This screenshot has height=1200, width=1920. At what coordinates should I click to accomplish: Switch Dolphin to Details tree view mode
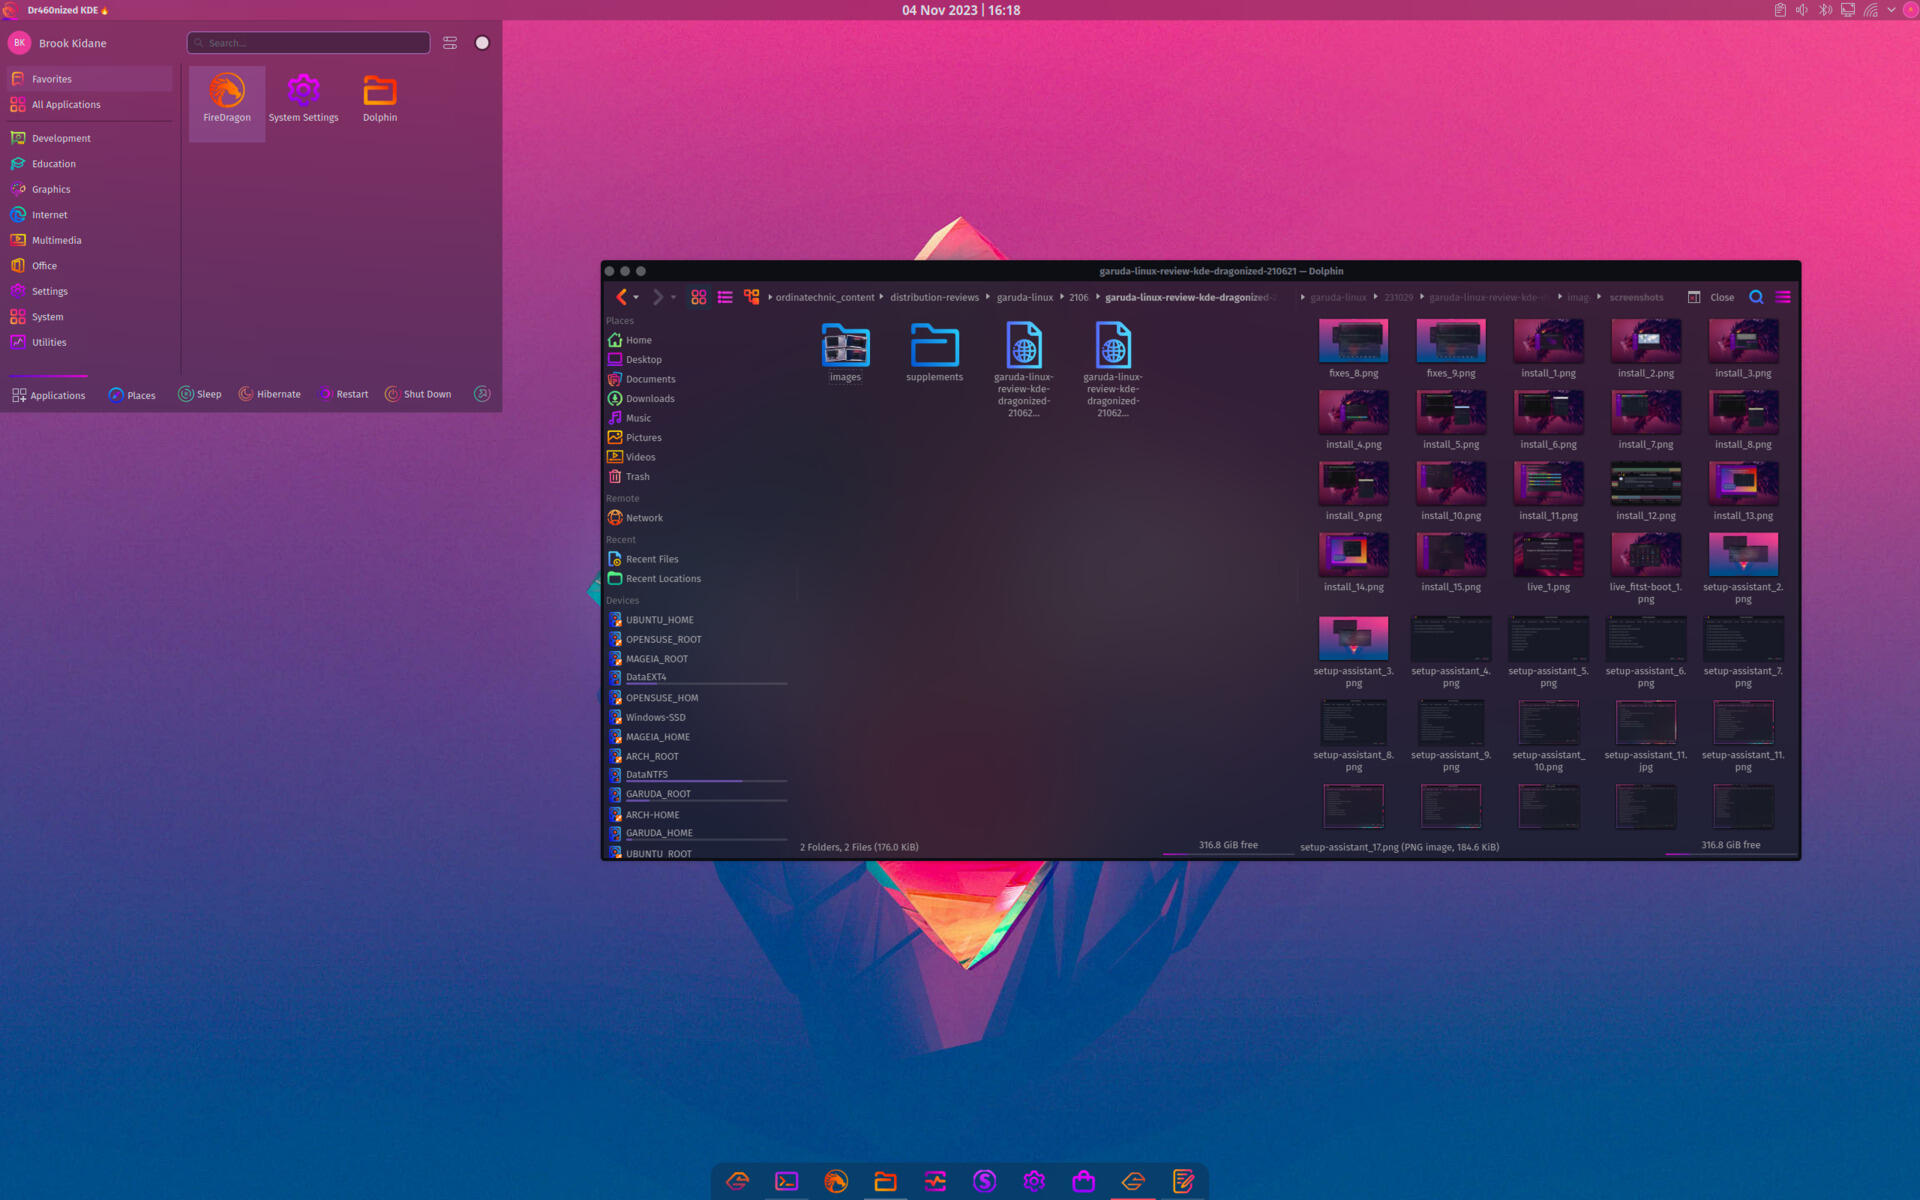tap(752, 297)
